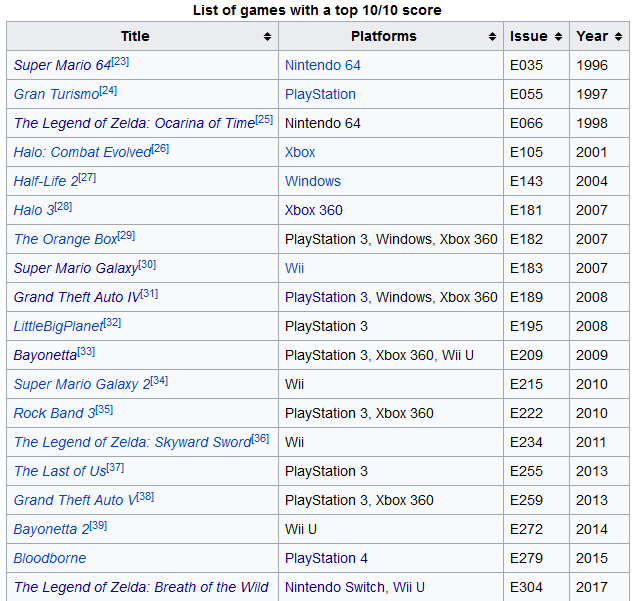Viewport: 635px width, 601px height.
Task: Open The Legend of Zelda: Breath of the Wild link
Action: pos(141,587)
